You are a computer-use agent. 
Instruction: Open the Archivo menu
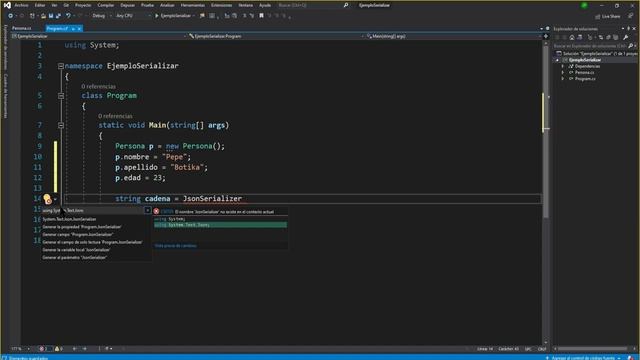(x=21, y=5)
